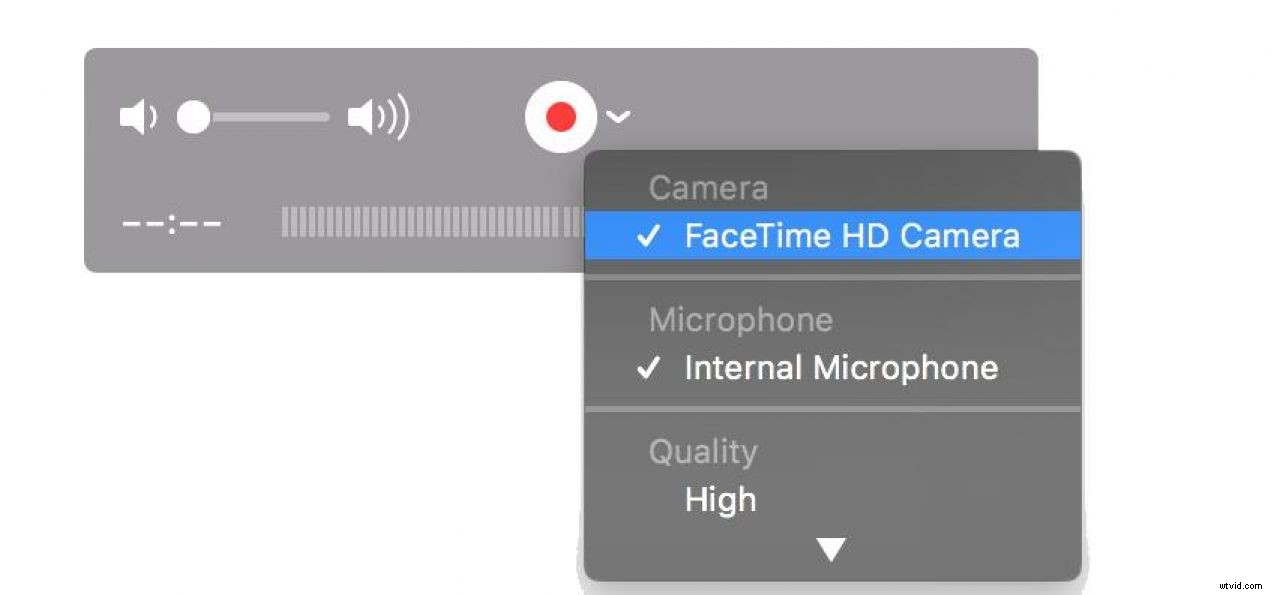Mute audio using the low volume speaker icon
Image resolution: width=1280 pixels, height=595 pixels.
pyautogui.click(x=139, y=117)
